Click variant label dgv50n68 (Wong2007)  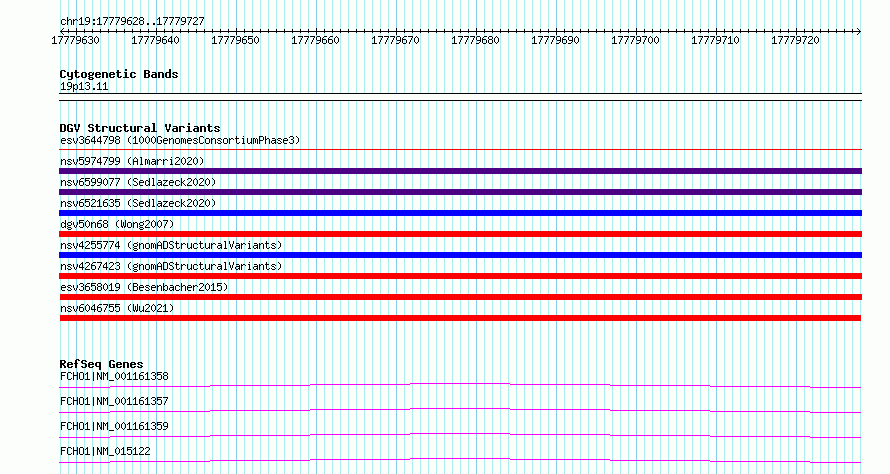[117, 224]
